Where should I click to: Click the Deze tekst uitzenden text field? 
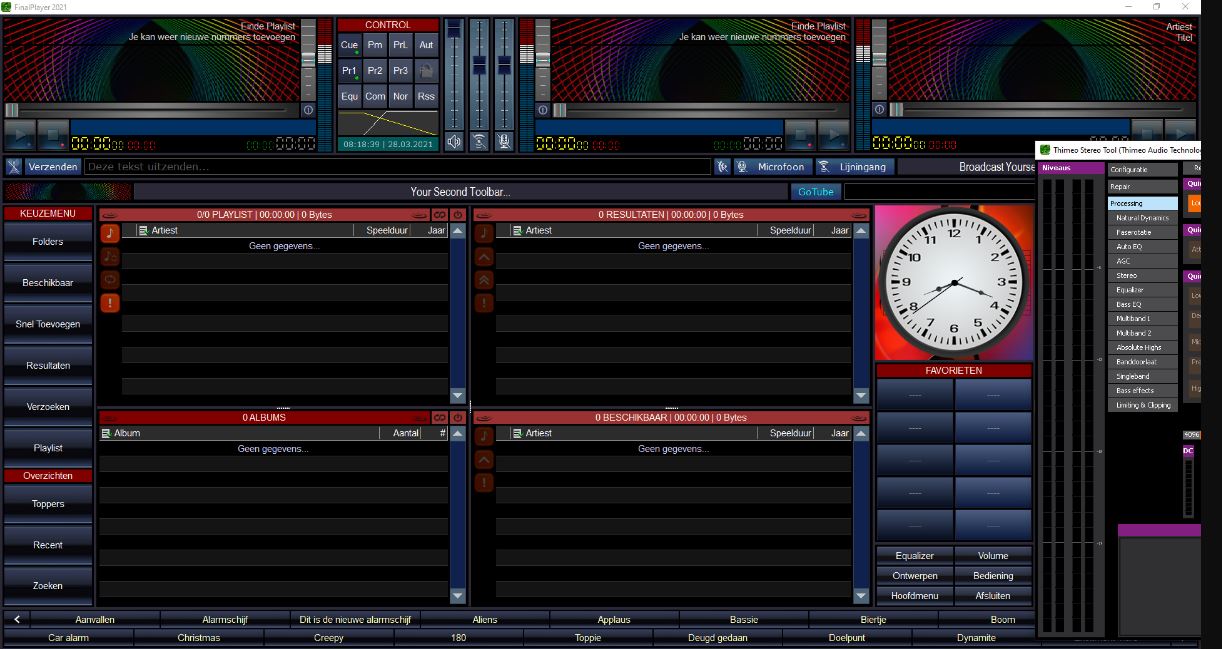point(397,167)
